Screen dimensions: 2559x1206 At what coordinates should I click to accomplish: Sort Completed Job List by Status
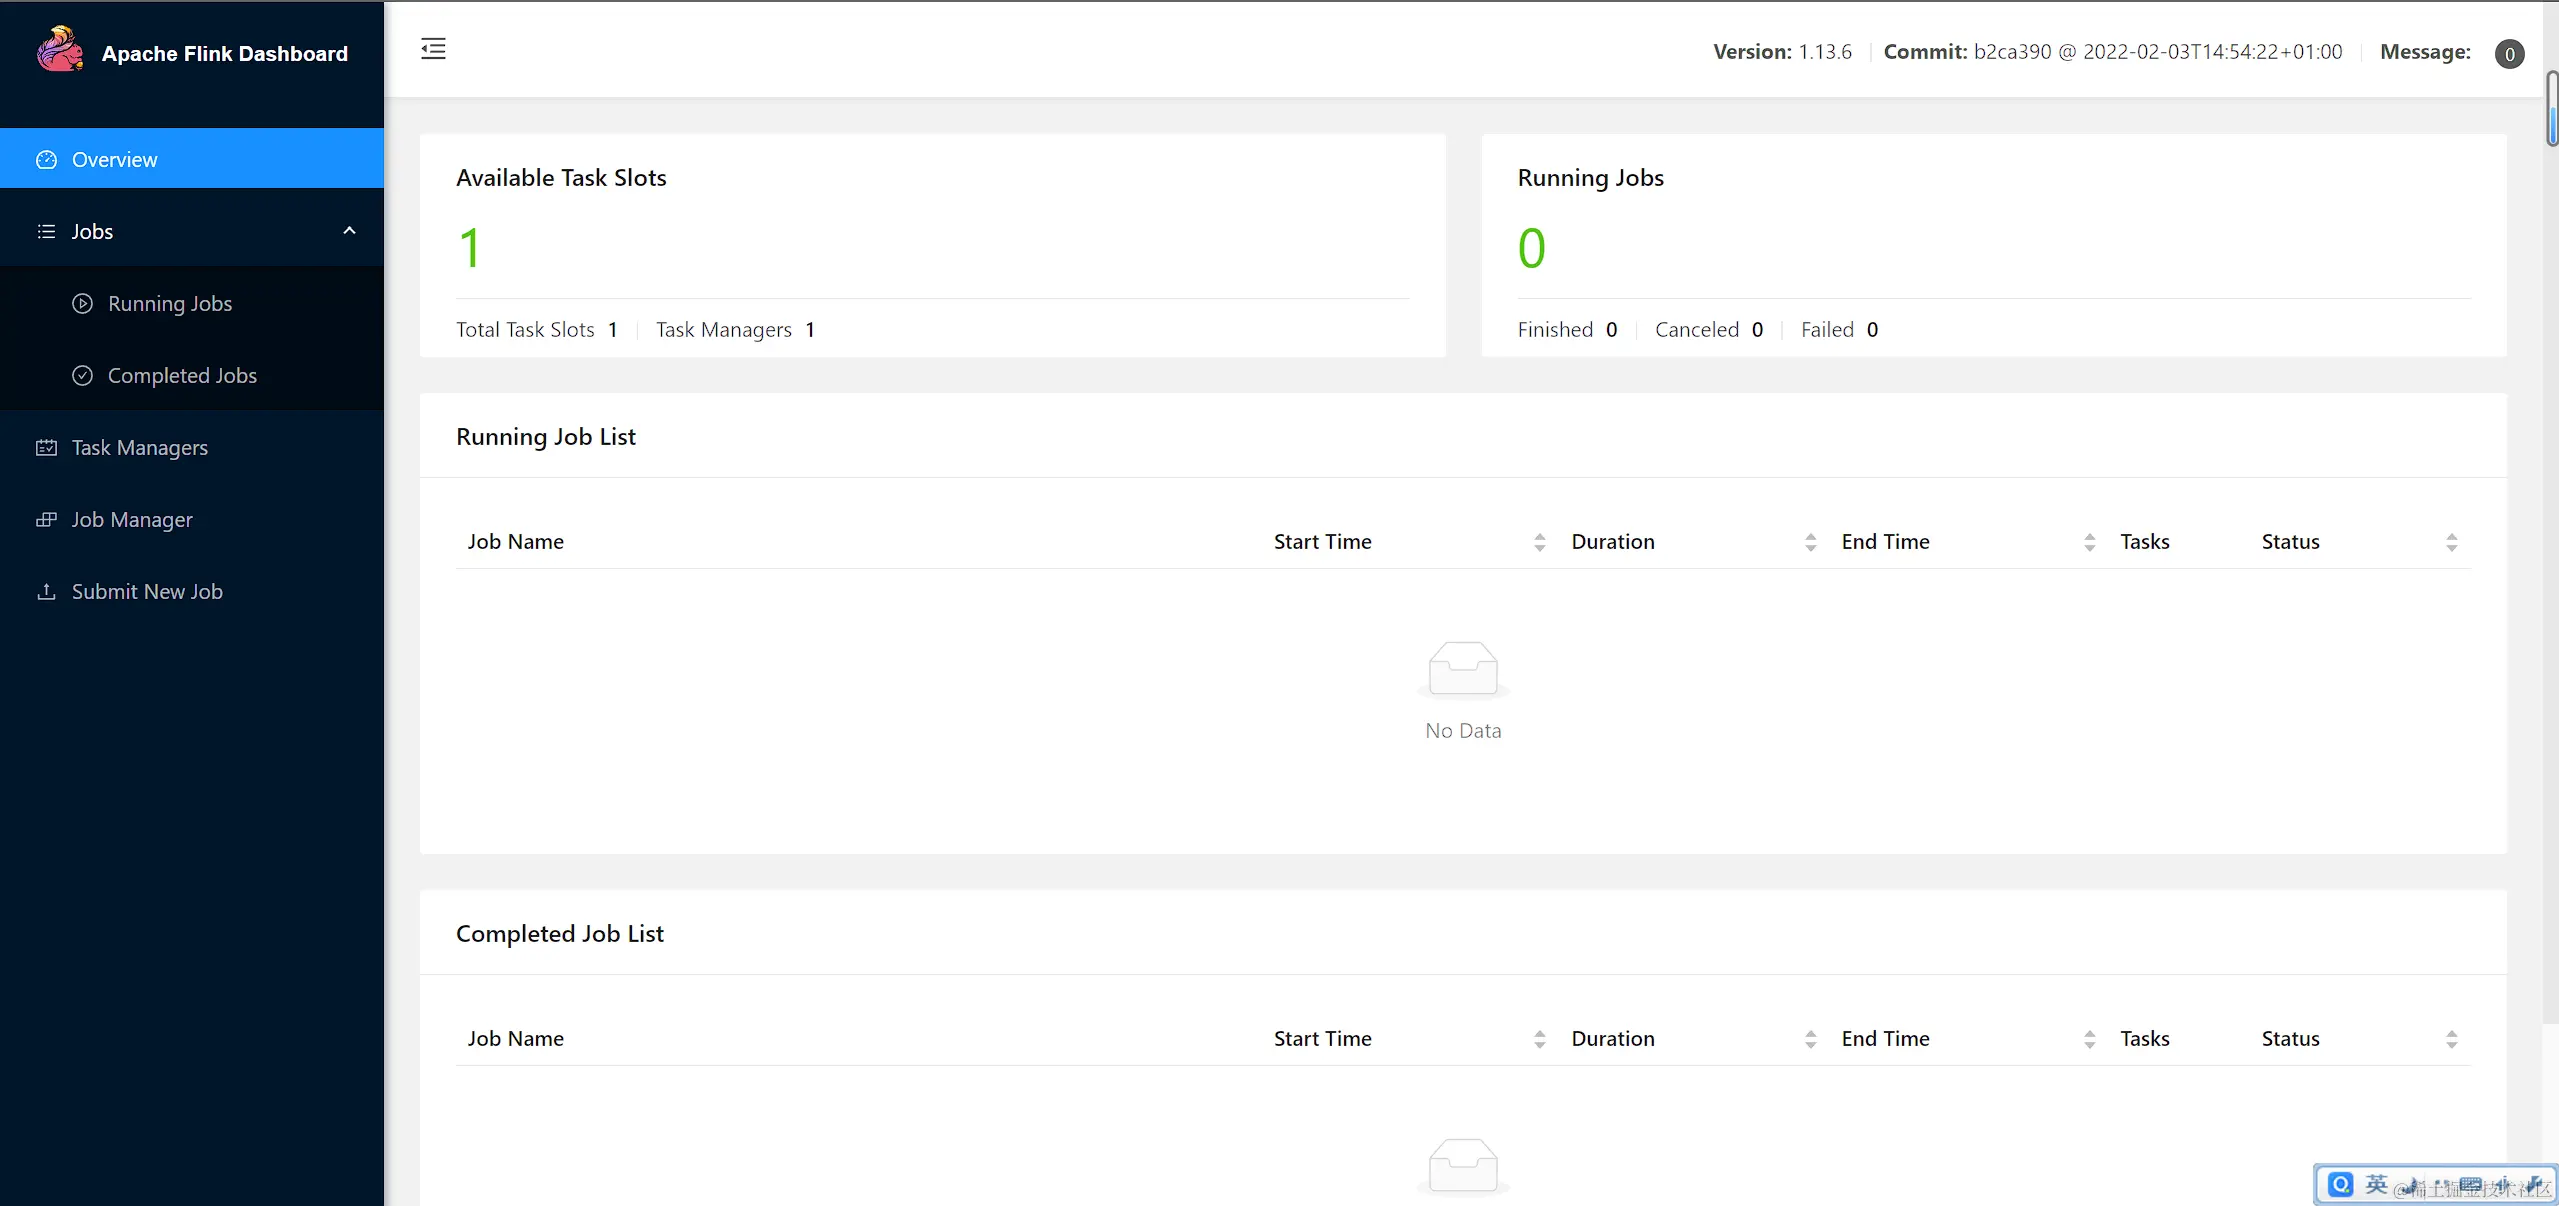tap(2451, 1039)
